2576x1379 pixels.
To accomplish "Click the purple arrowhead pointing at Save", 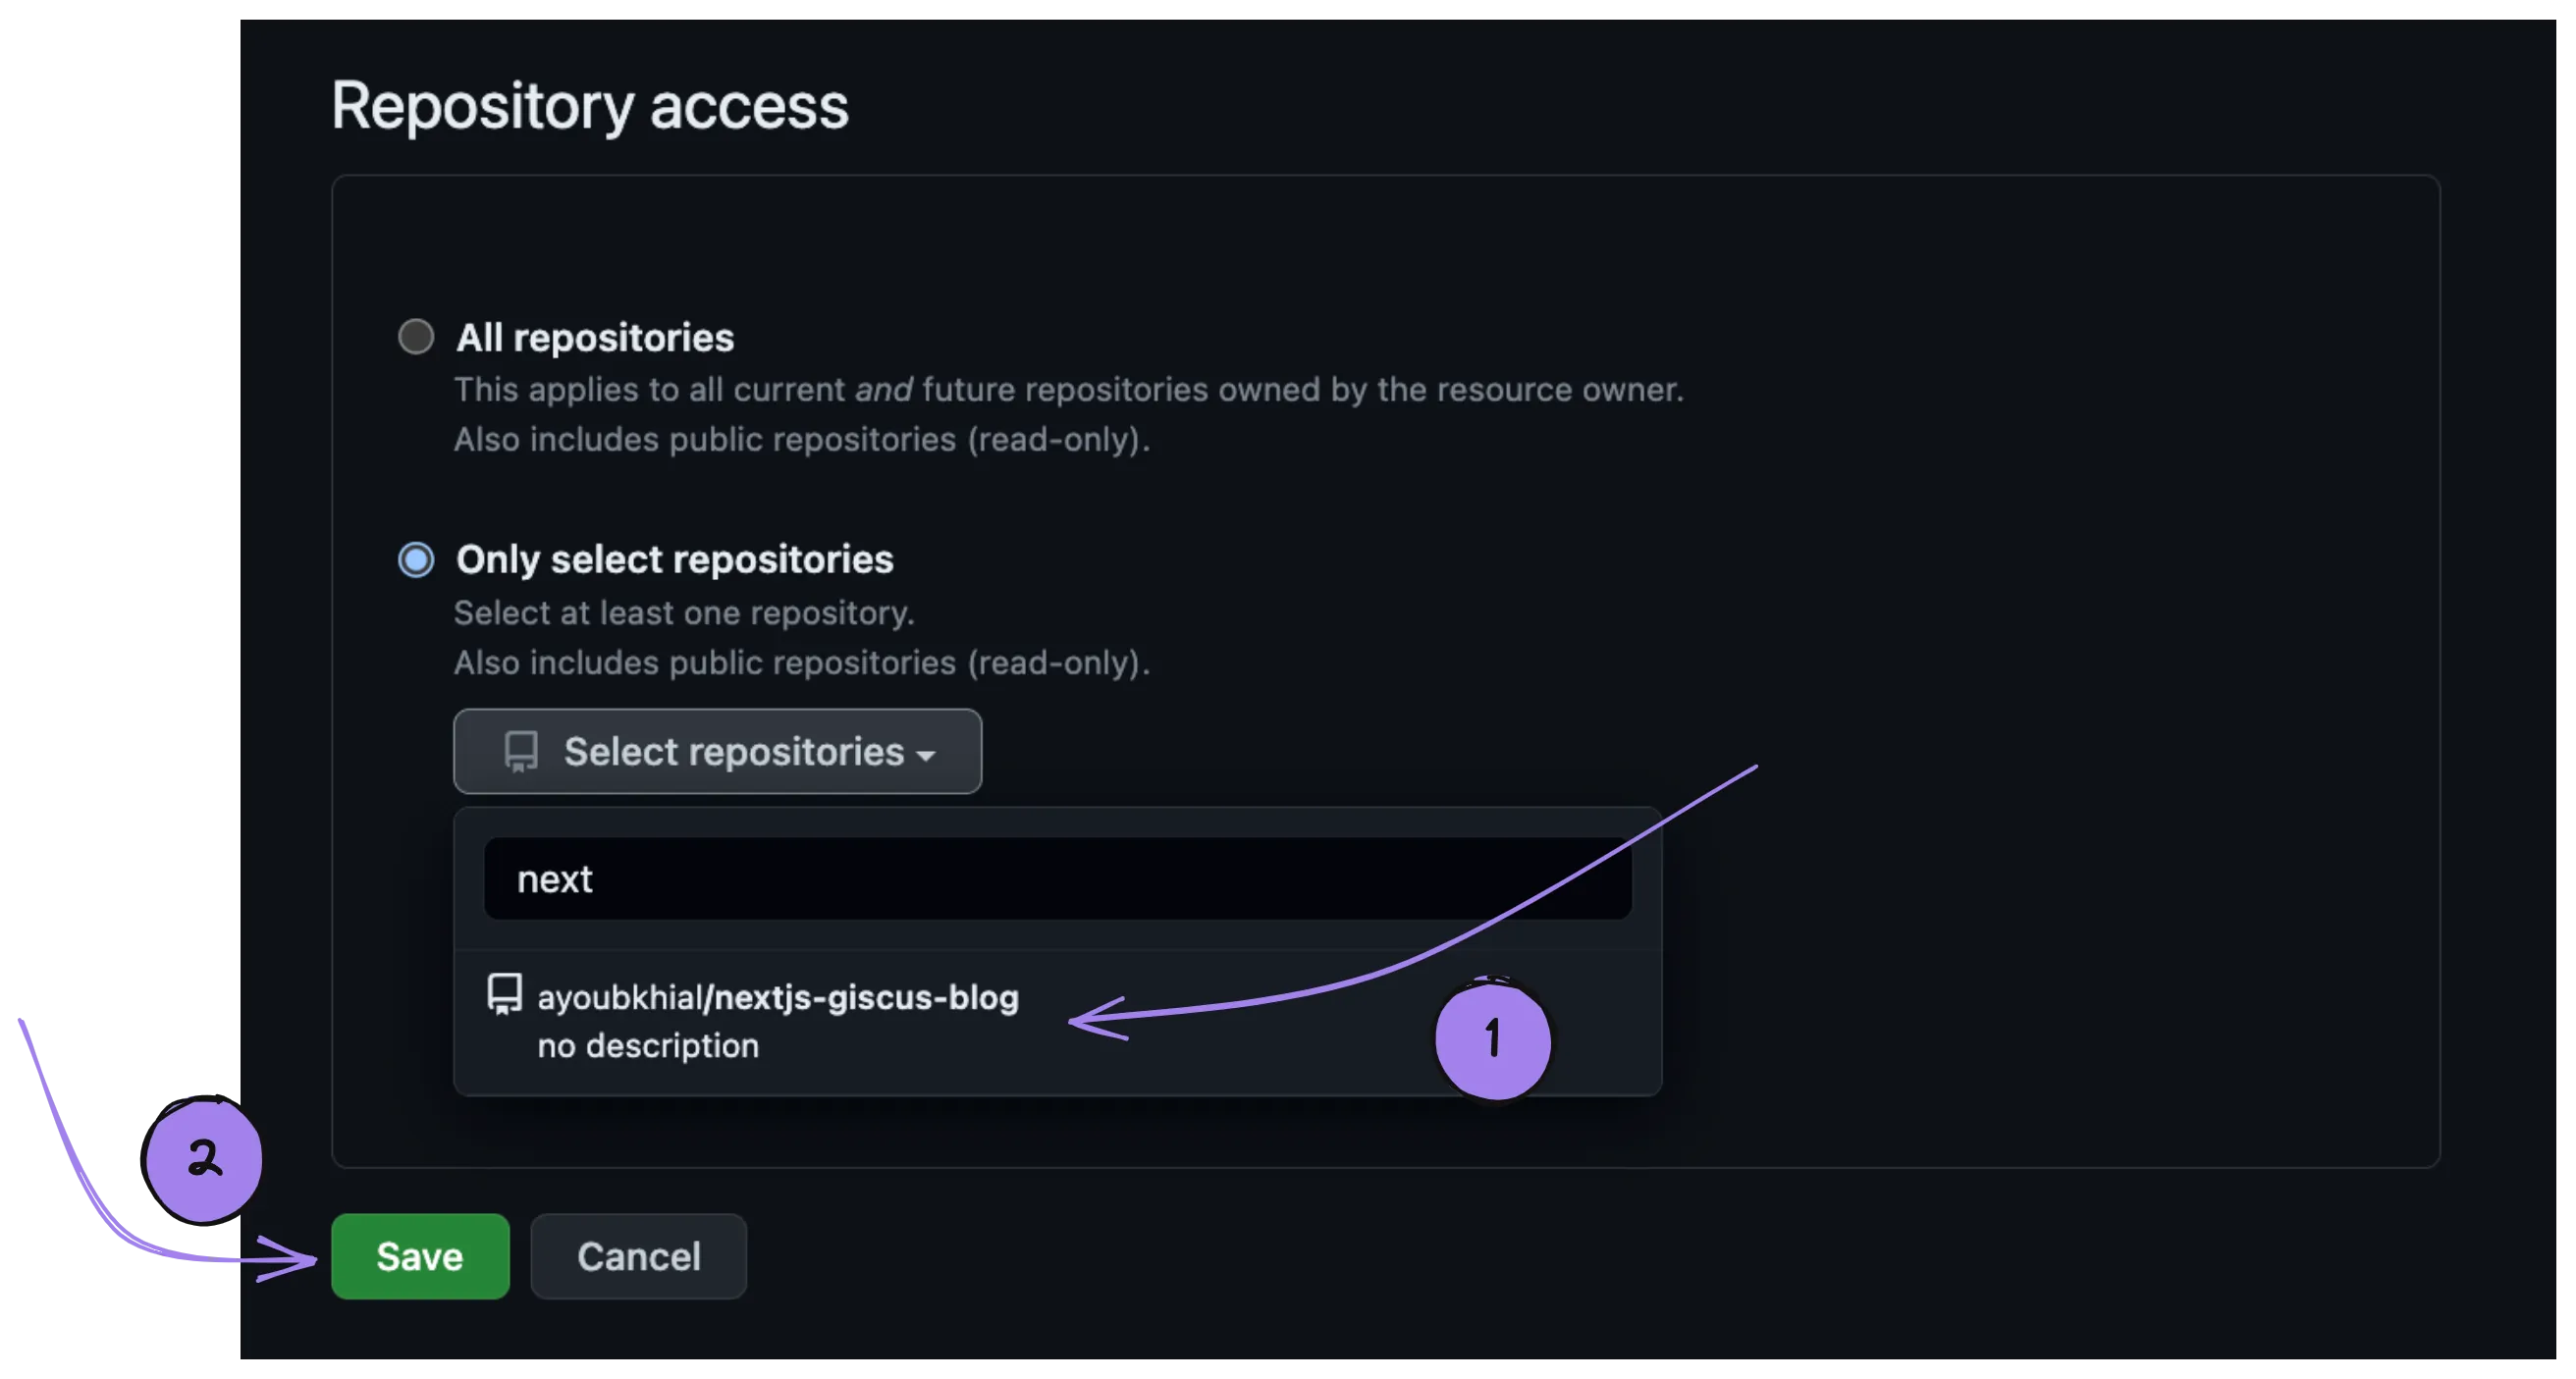I will [292, 1259].
